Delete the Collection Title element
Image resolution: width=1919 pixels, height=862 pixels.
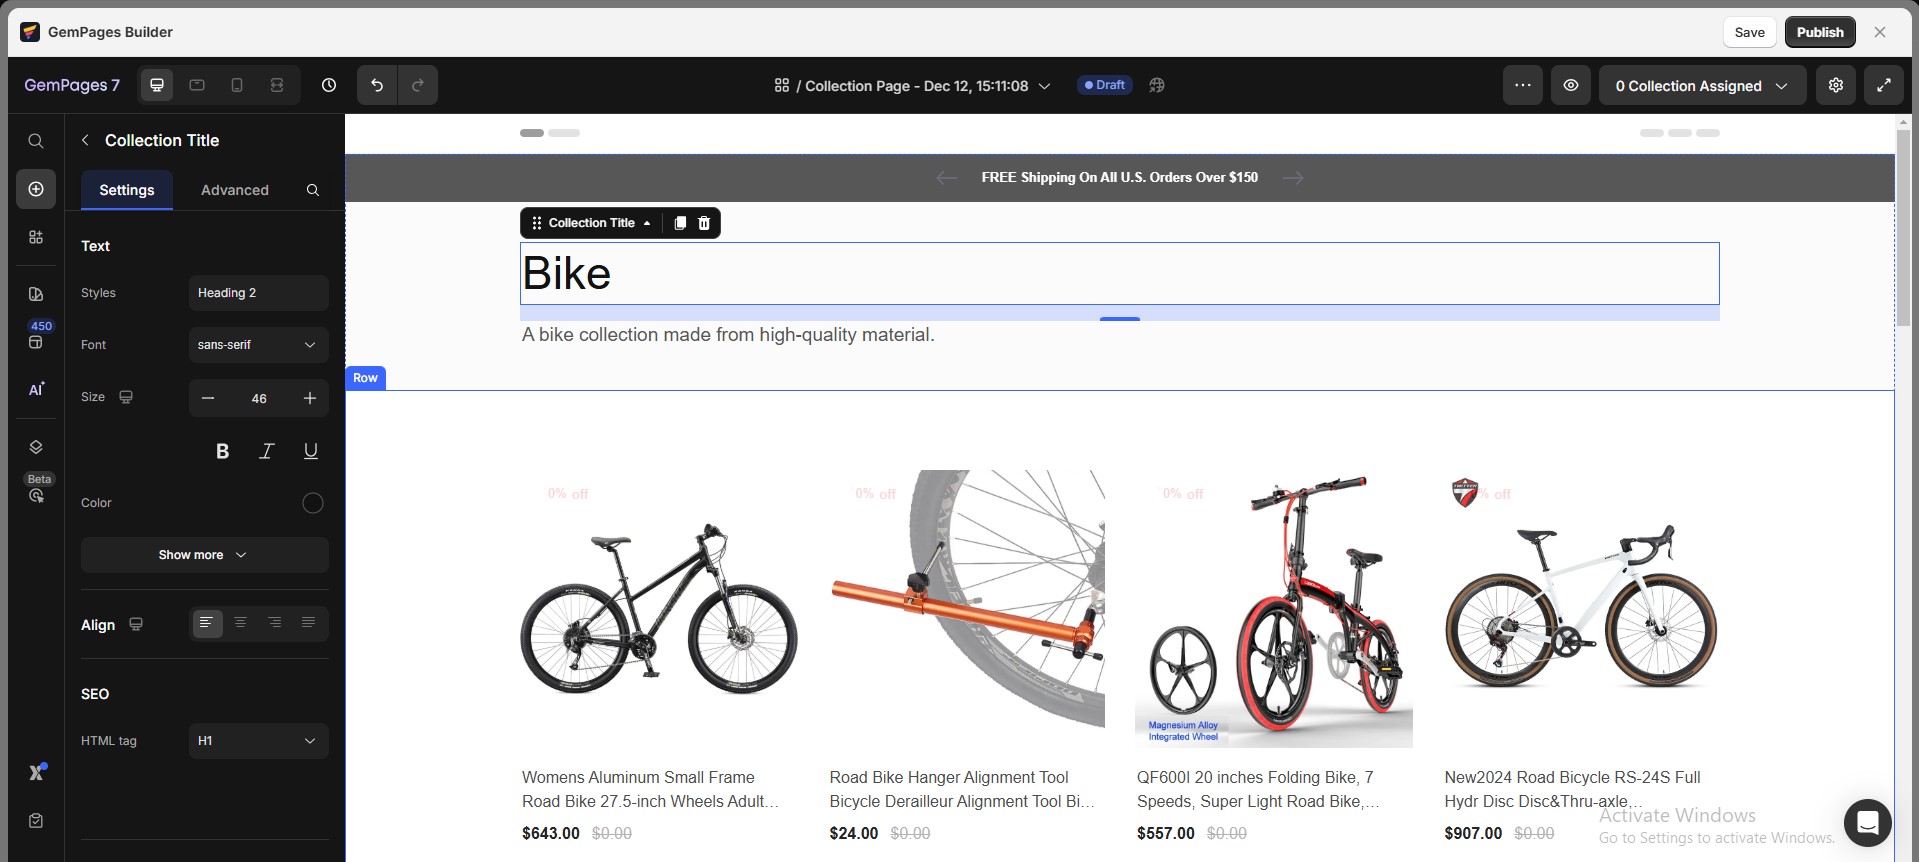(704, 223)
